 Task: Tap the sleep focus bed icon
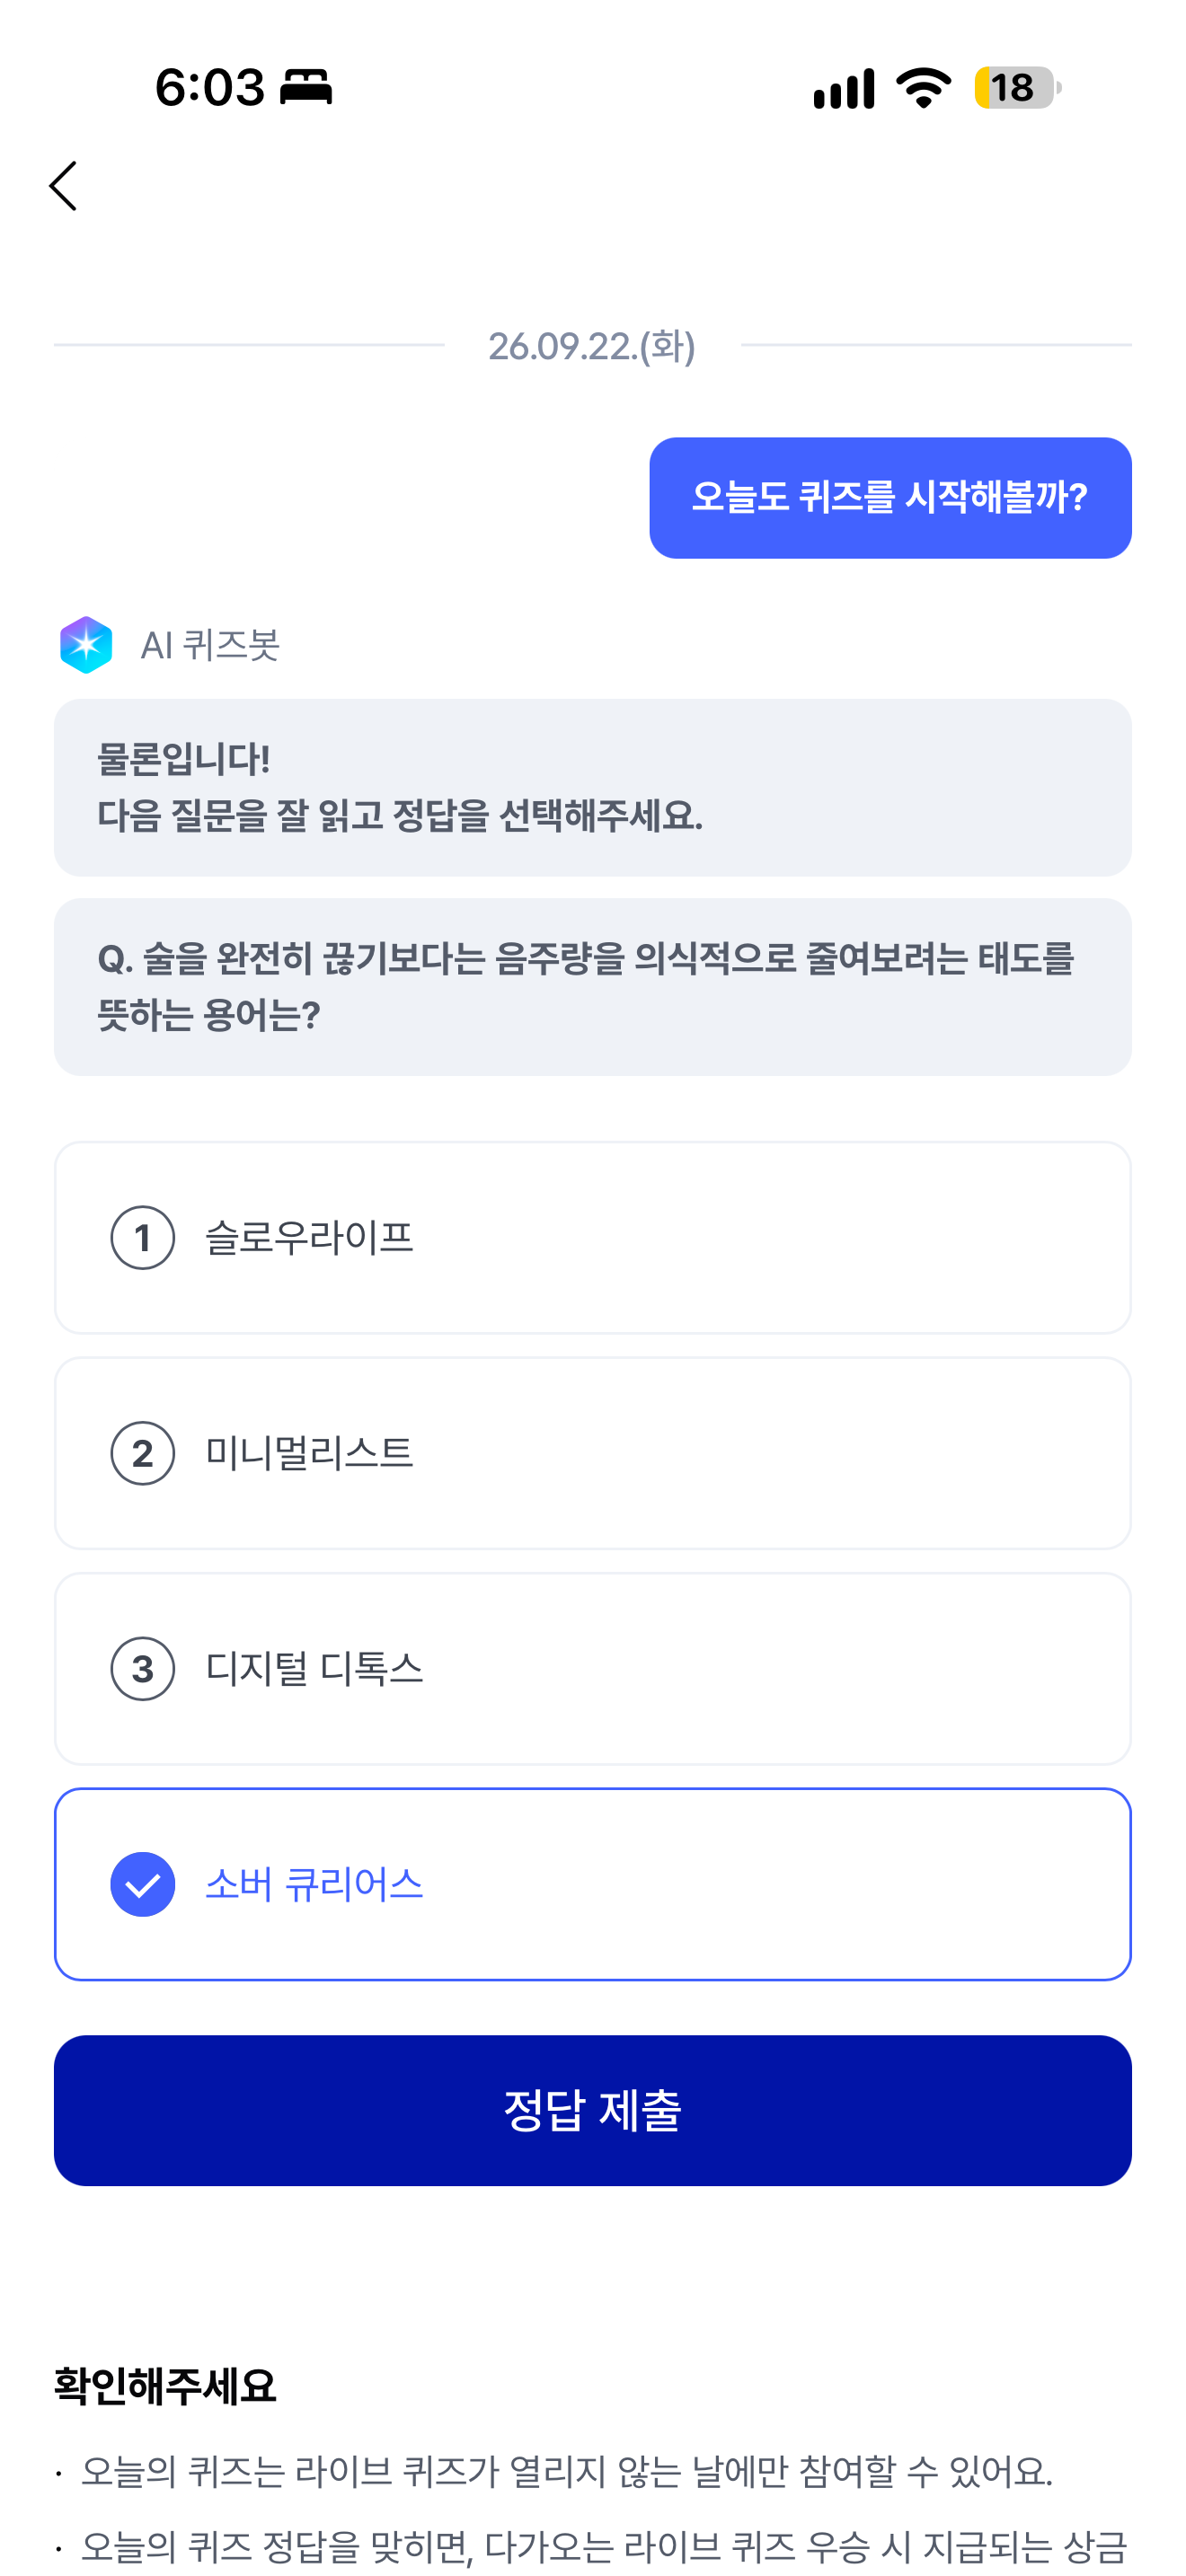pos(306,87)
